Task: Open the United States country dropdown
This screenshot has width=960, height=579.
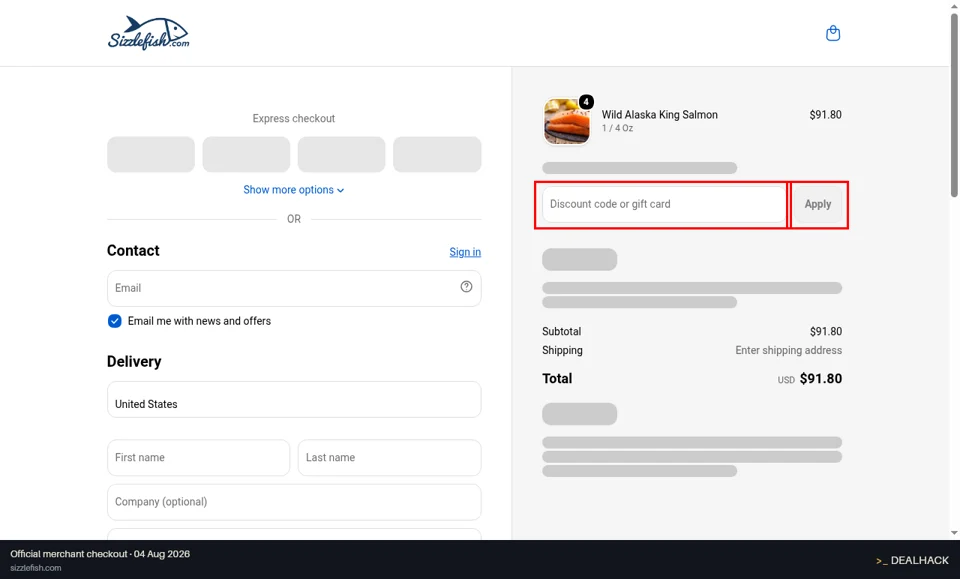Action: 294,400
